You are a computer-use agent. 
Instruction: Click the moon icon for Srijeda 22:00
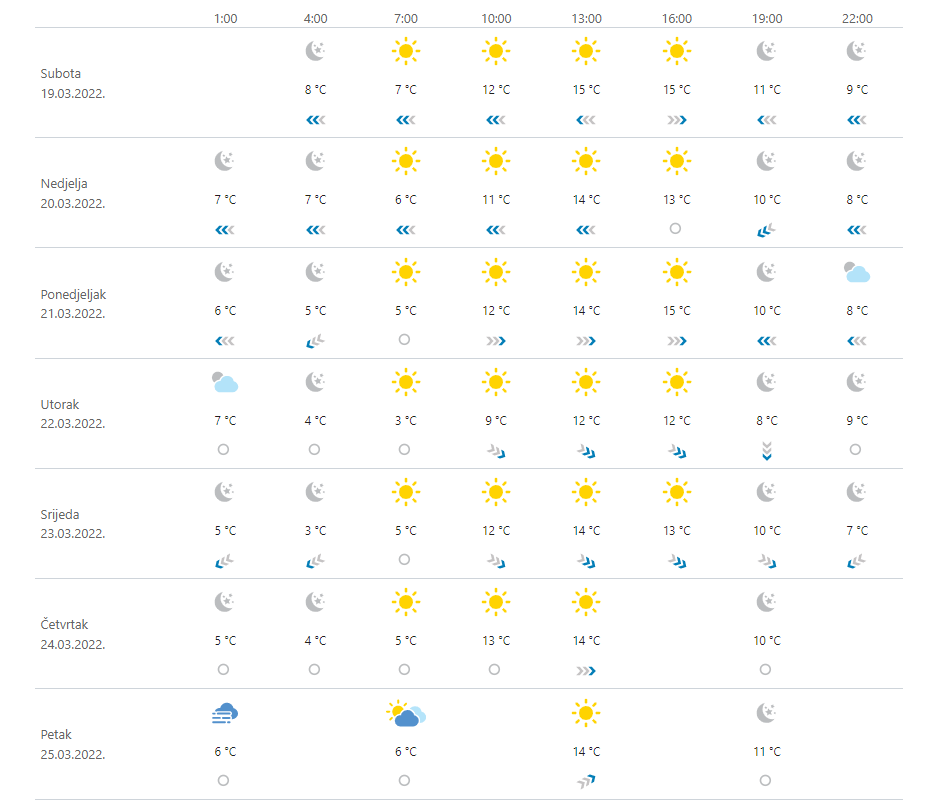click(x=857, y=492)
